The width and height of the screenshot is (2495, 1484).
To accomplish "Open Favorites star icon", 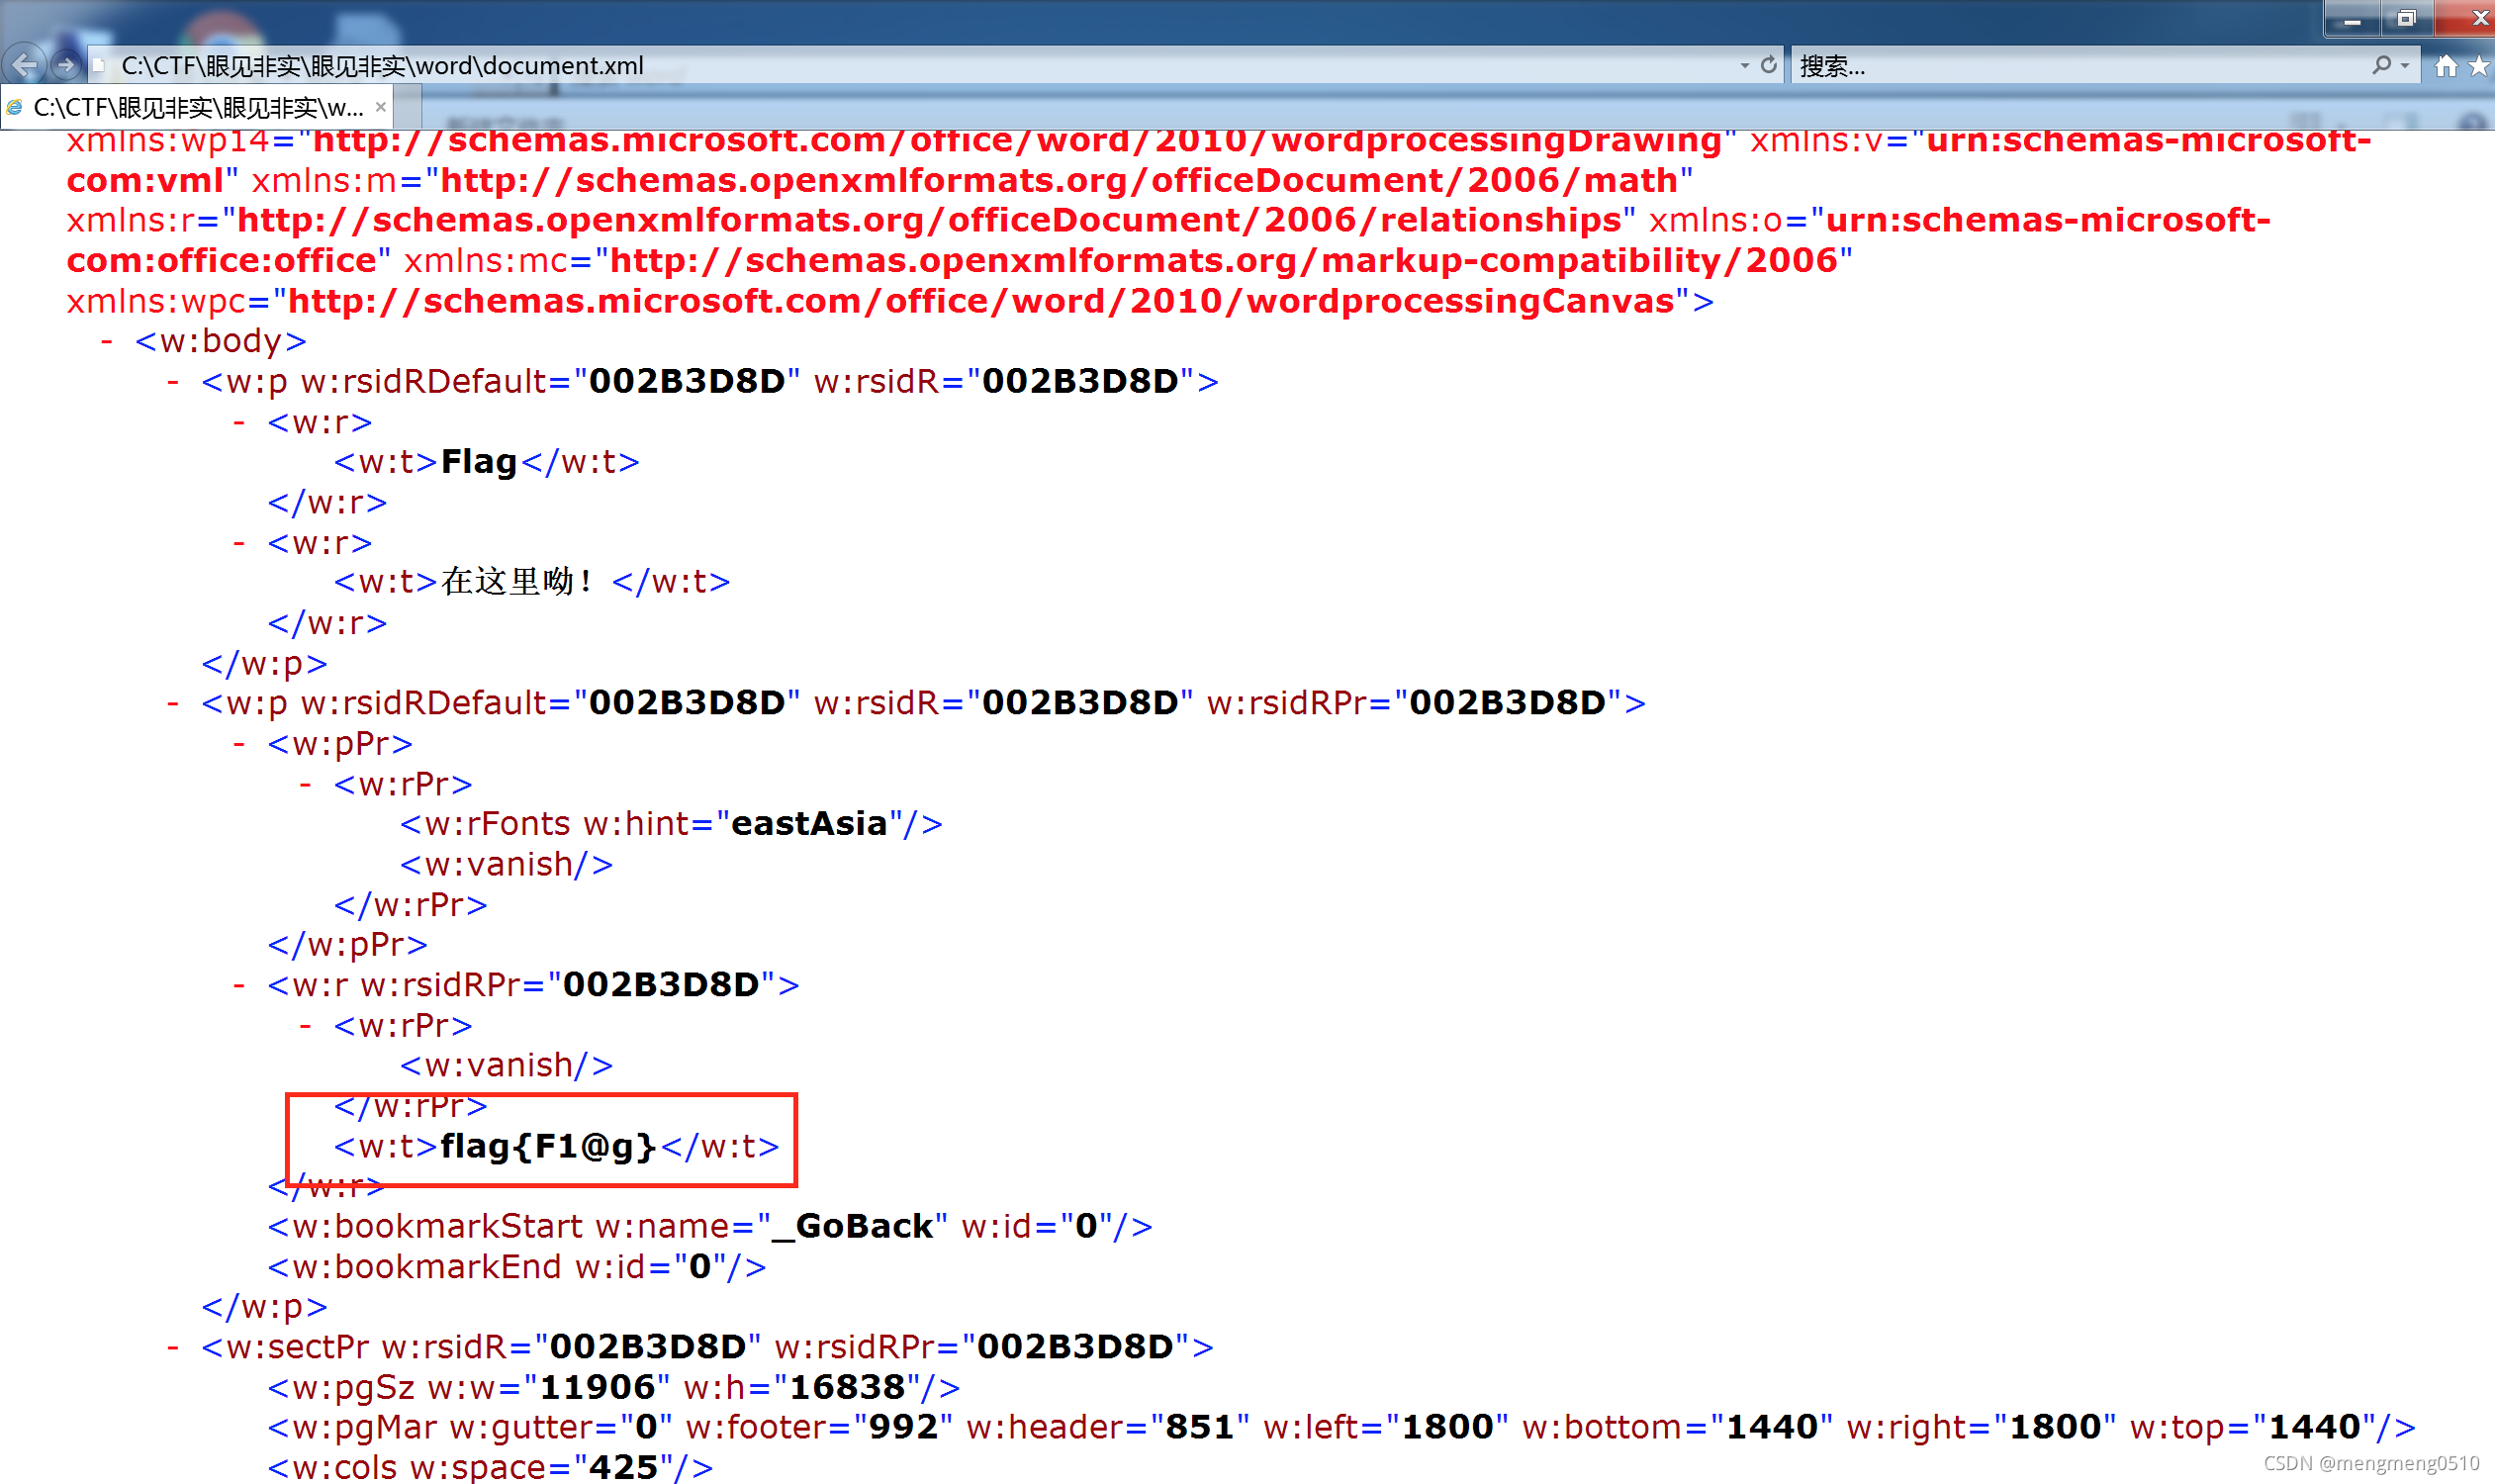I will click(x=2479, y=66).
